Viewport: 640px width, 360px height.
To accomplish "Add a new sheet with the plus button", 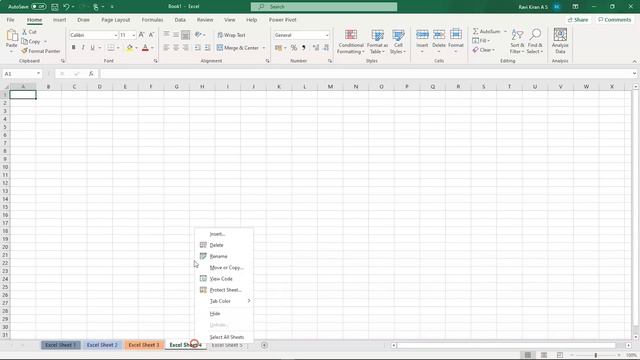I will (264, 345).
